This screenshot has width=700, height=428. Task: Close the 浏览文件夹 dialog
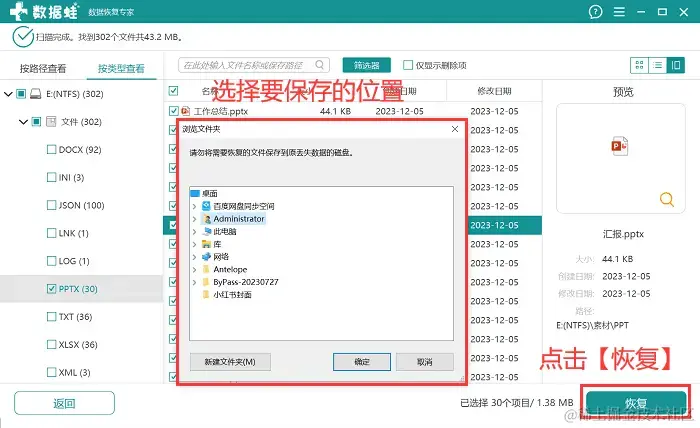point(455,129)
